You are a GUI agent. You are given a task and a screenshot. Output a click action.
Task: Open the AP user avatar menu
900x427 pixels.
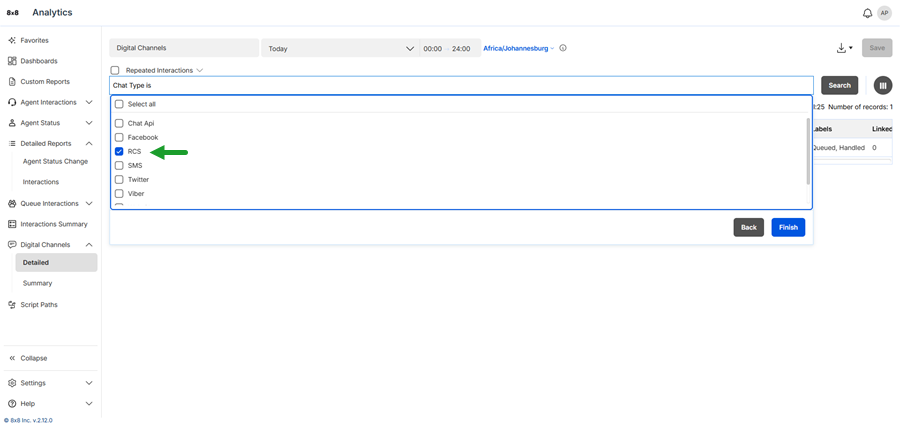tap(884, 13)
